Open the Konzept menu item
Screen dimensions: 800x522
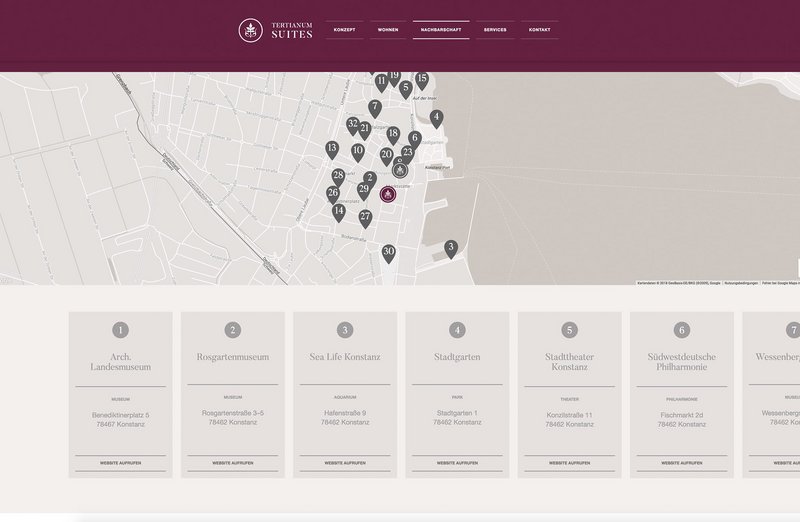click(344, 30)
